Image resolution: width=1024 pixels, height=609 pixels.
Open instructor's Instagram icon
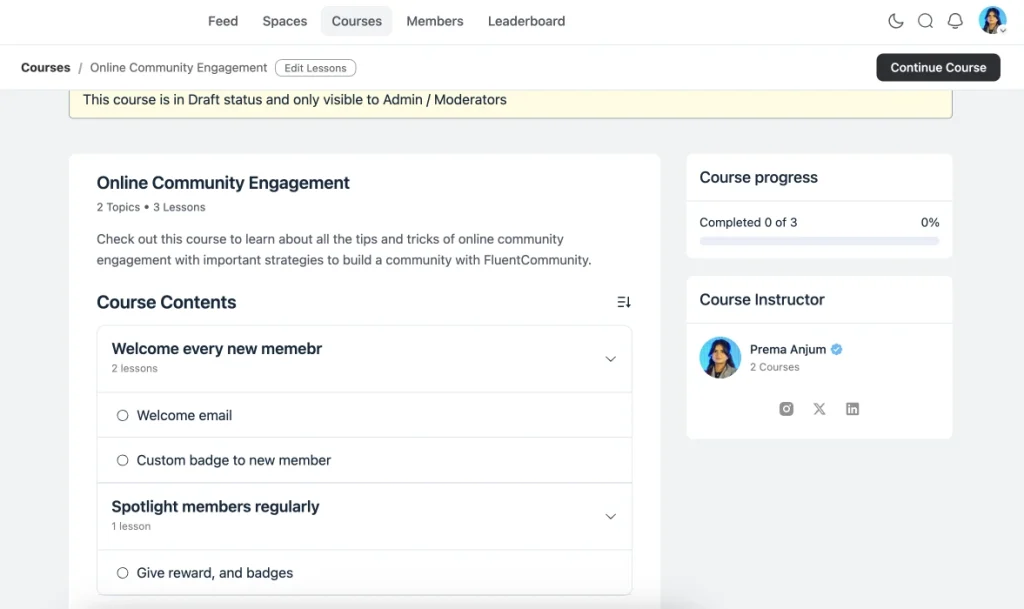tap(786, 409)
